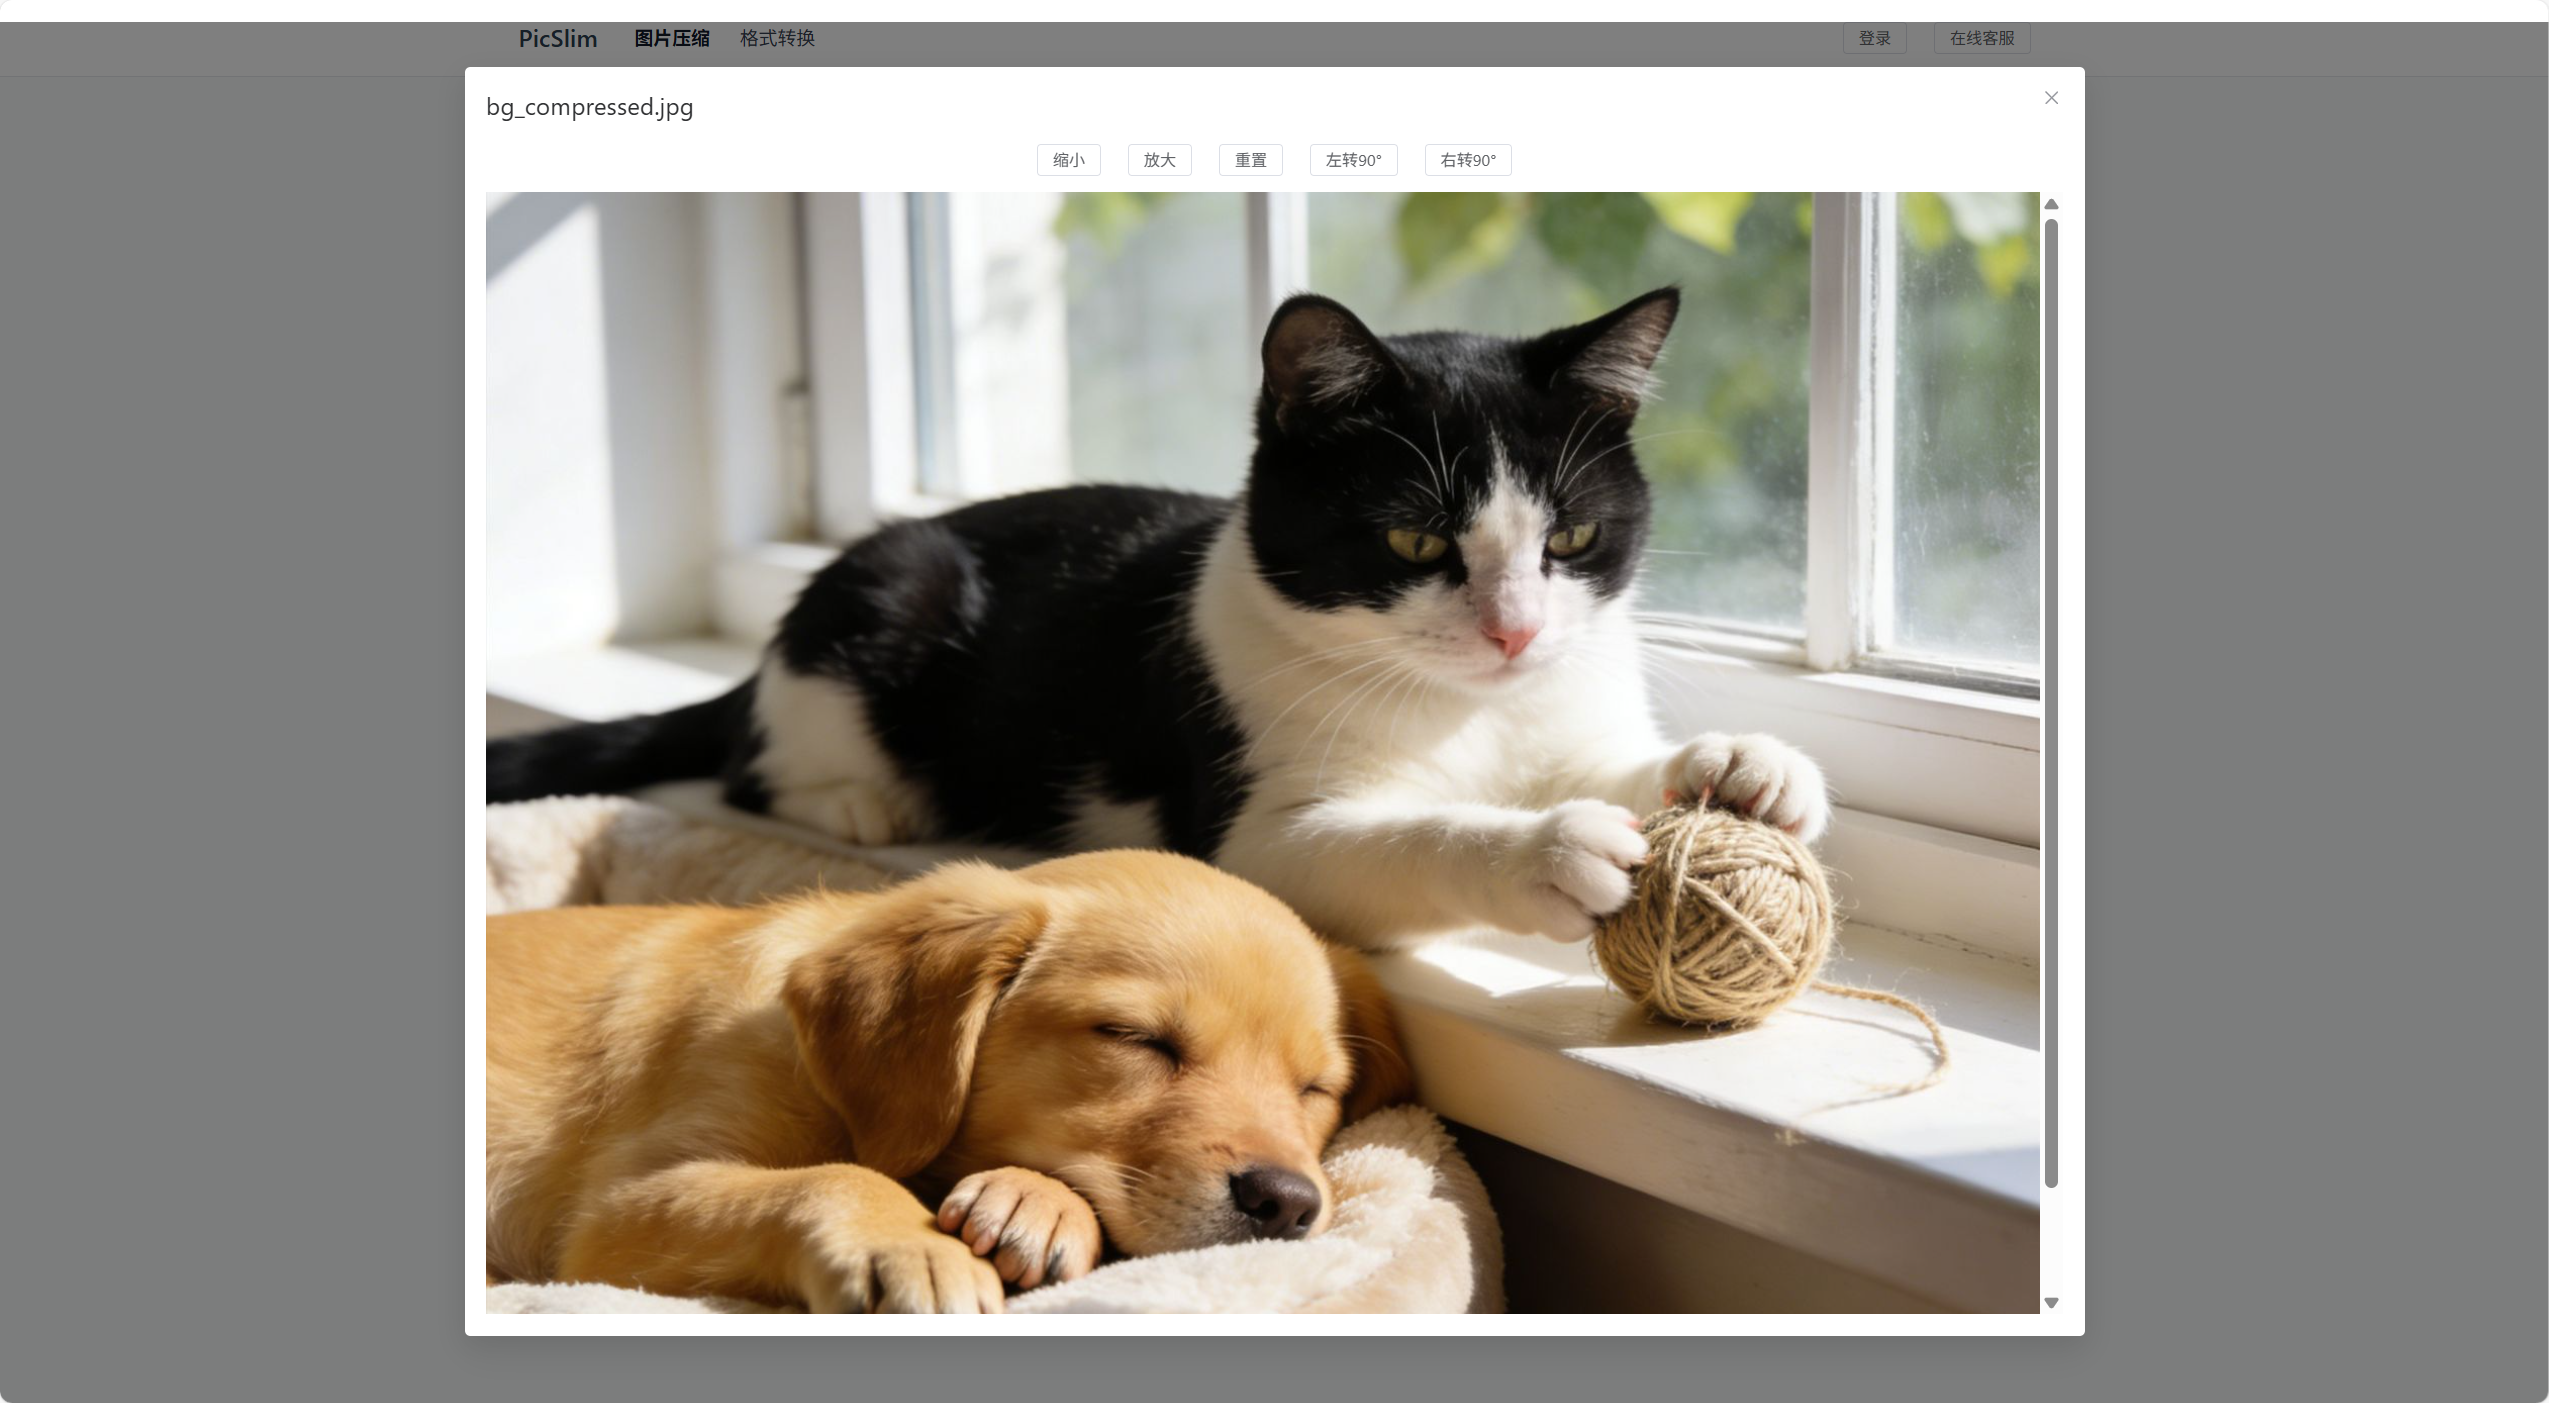The height and width of the screenshot is (1403, 2549).
Task: Switch to the 格式转换 tab
Action: click(x=777, y=38)
